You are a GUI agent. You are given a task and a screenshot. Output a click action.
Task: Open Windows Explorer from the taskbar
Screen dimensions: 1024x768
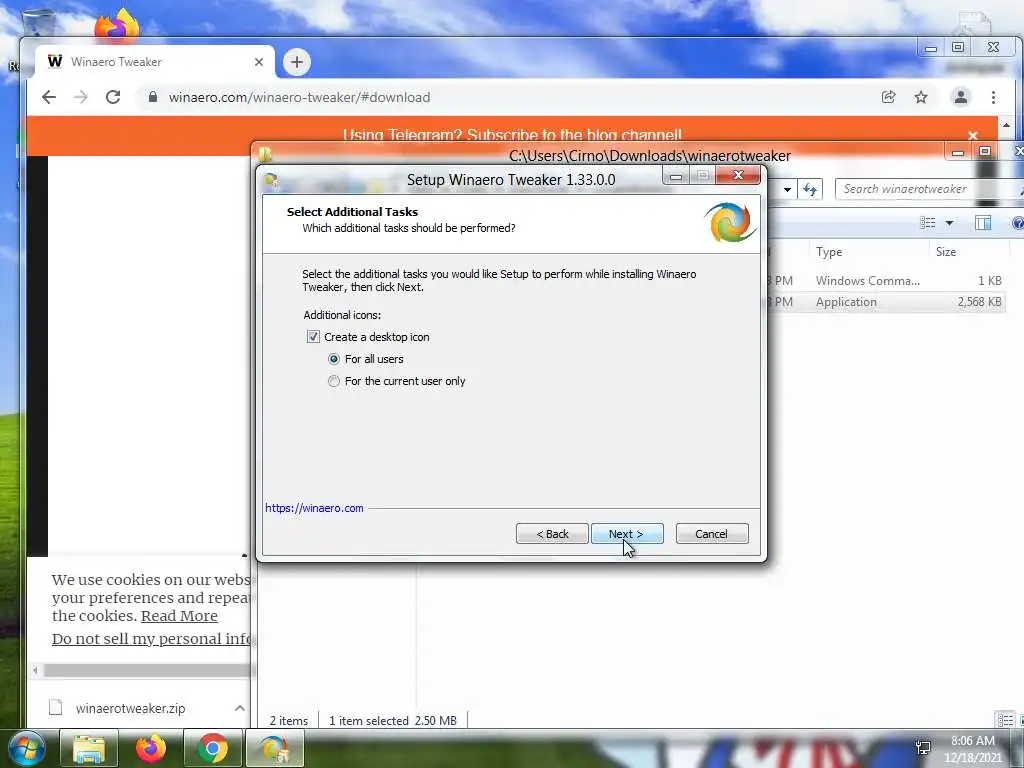[89, 748]
